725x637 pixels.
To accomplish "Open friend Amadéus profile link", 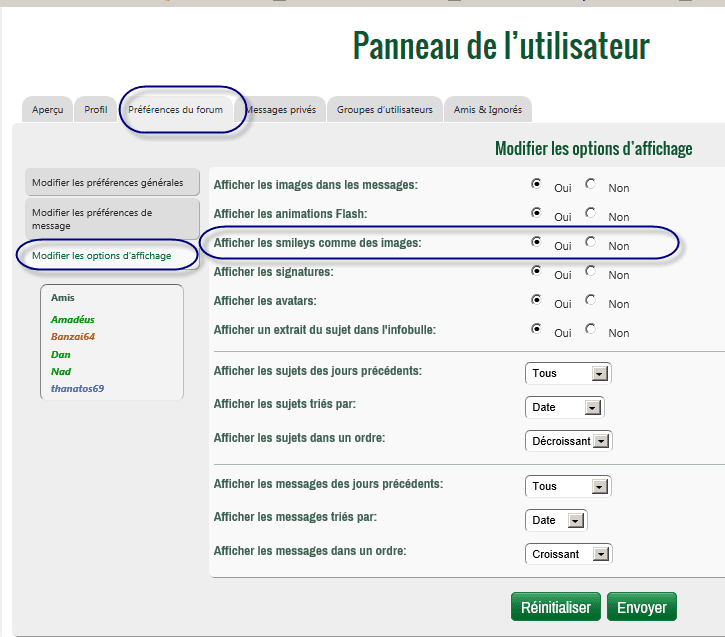I will (x=72, y=320).
